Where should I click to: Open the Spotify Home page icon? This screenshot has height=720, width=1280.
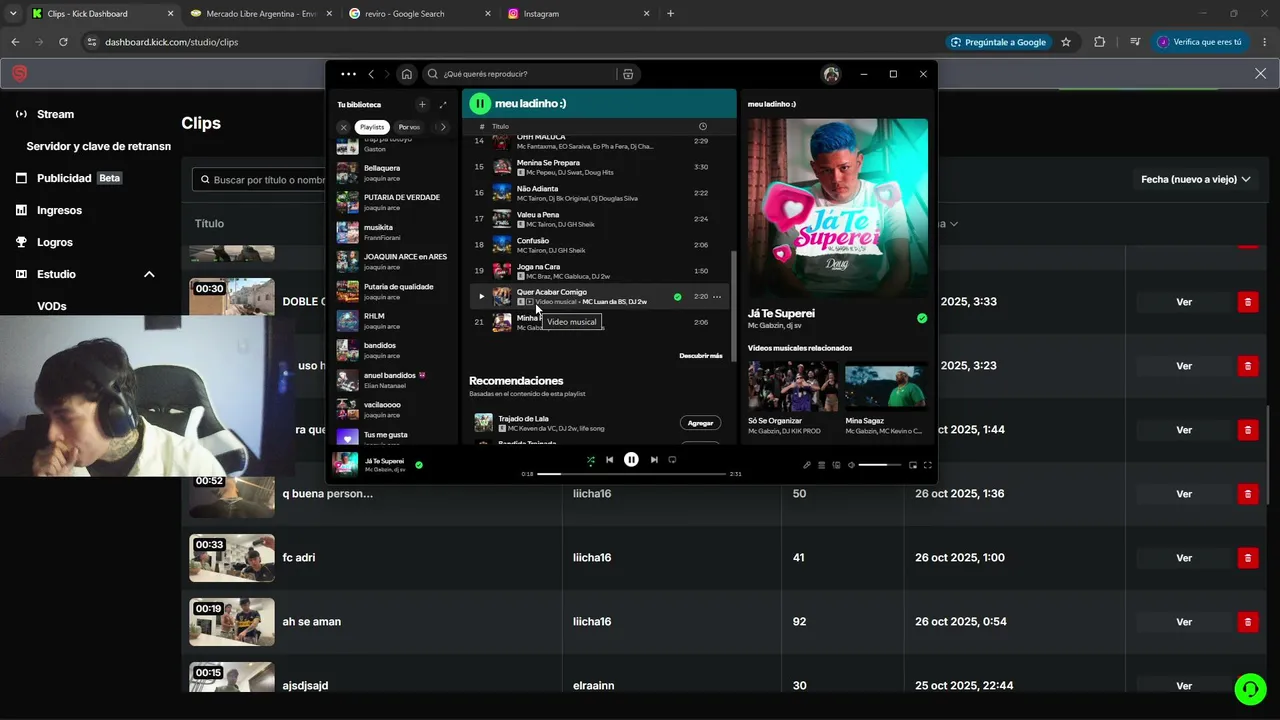[406, 74]
